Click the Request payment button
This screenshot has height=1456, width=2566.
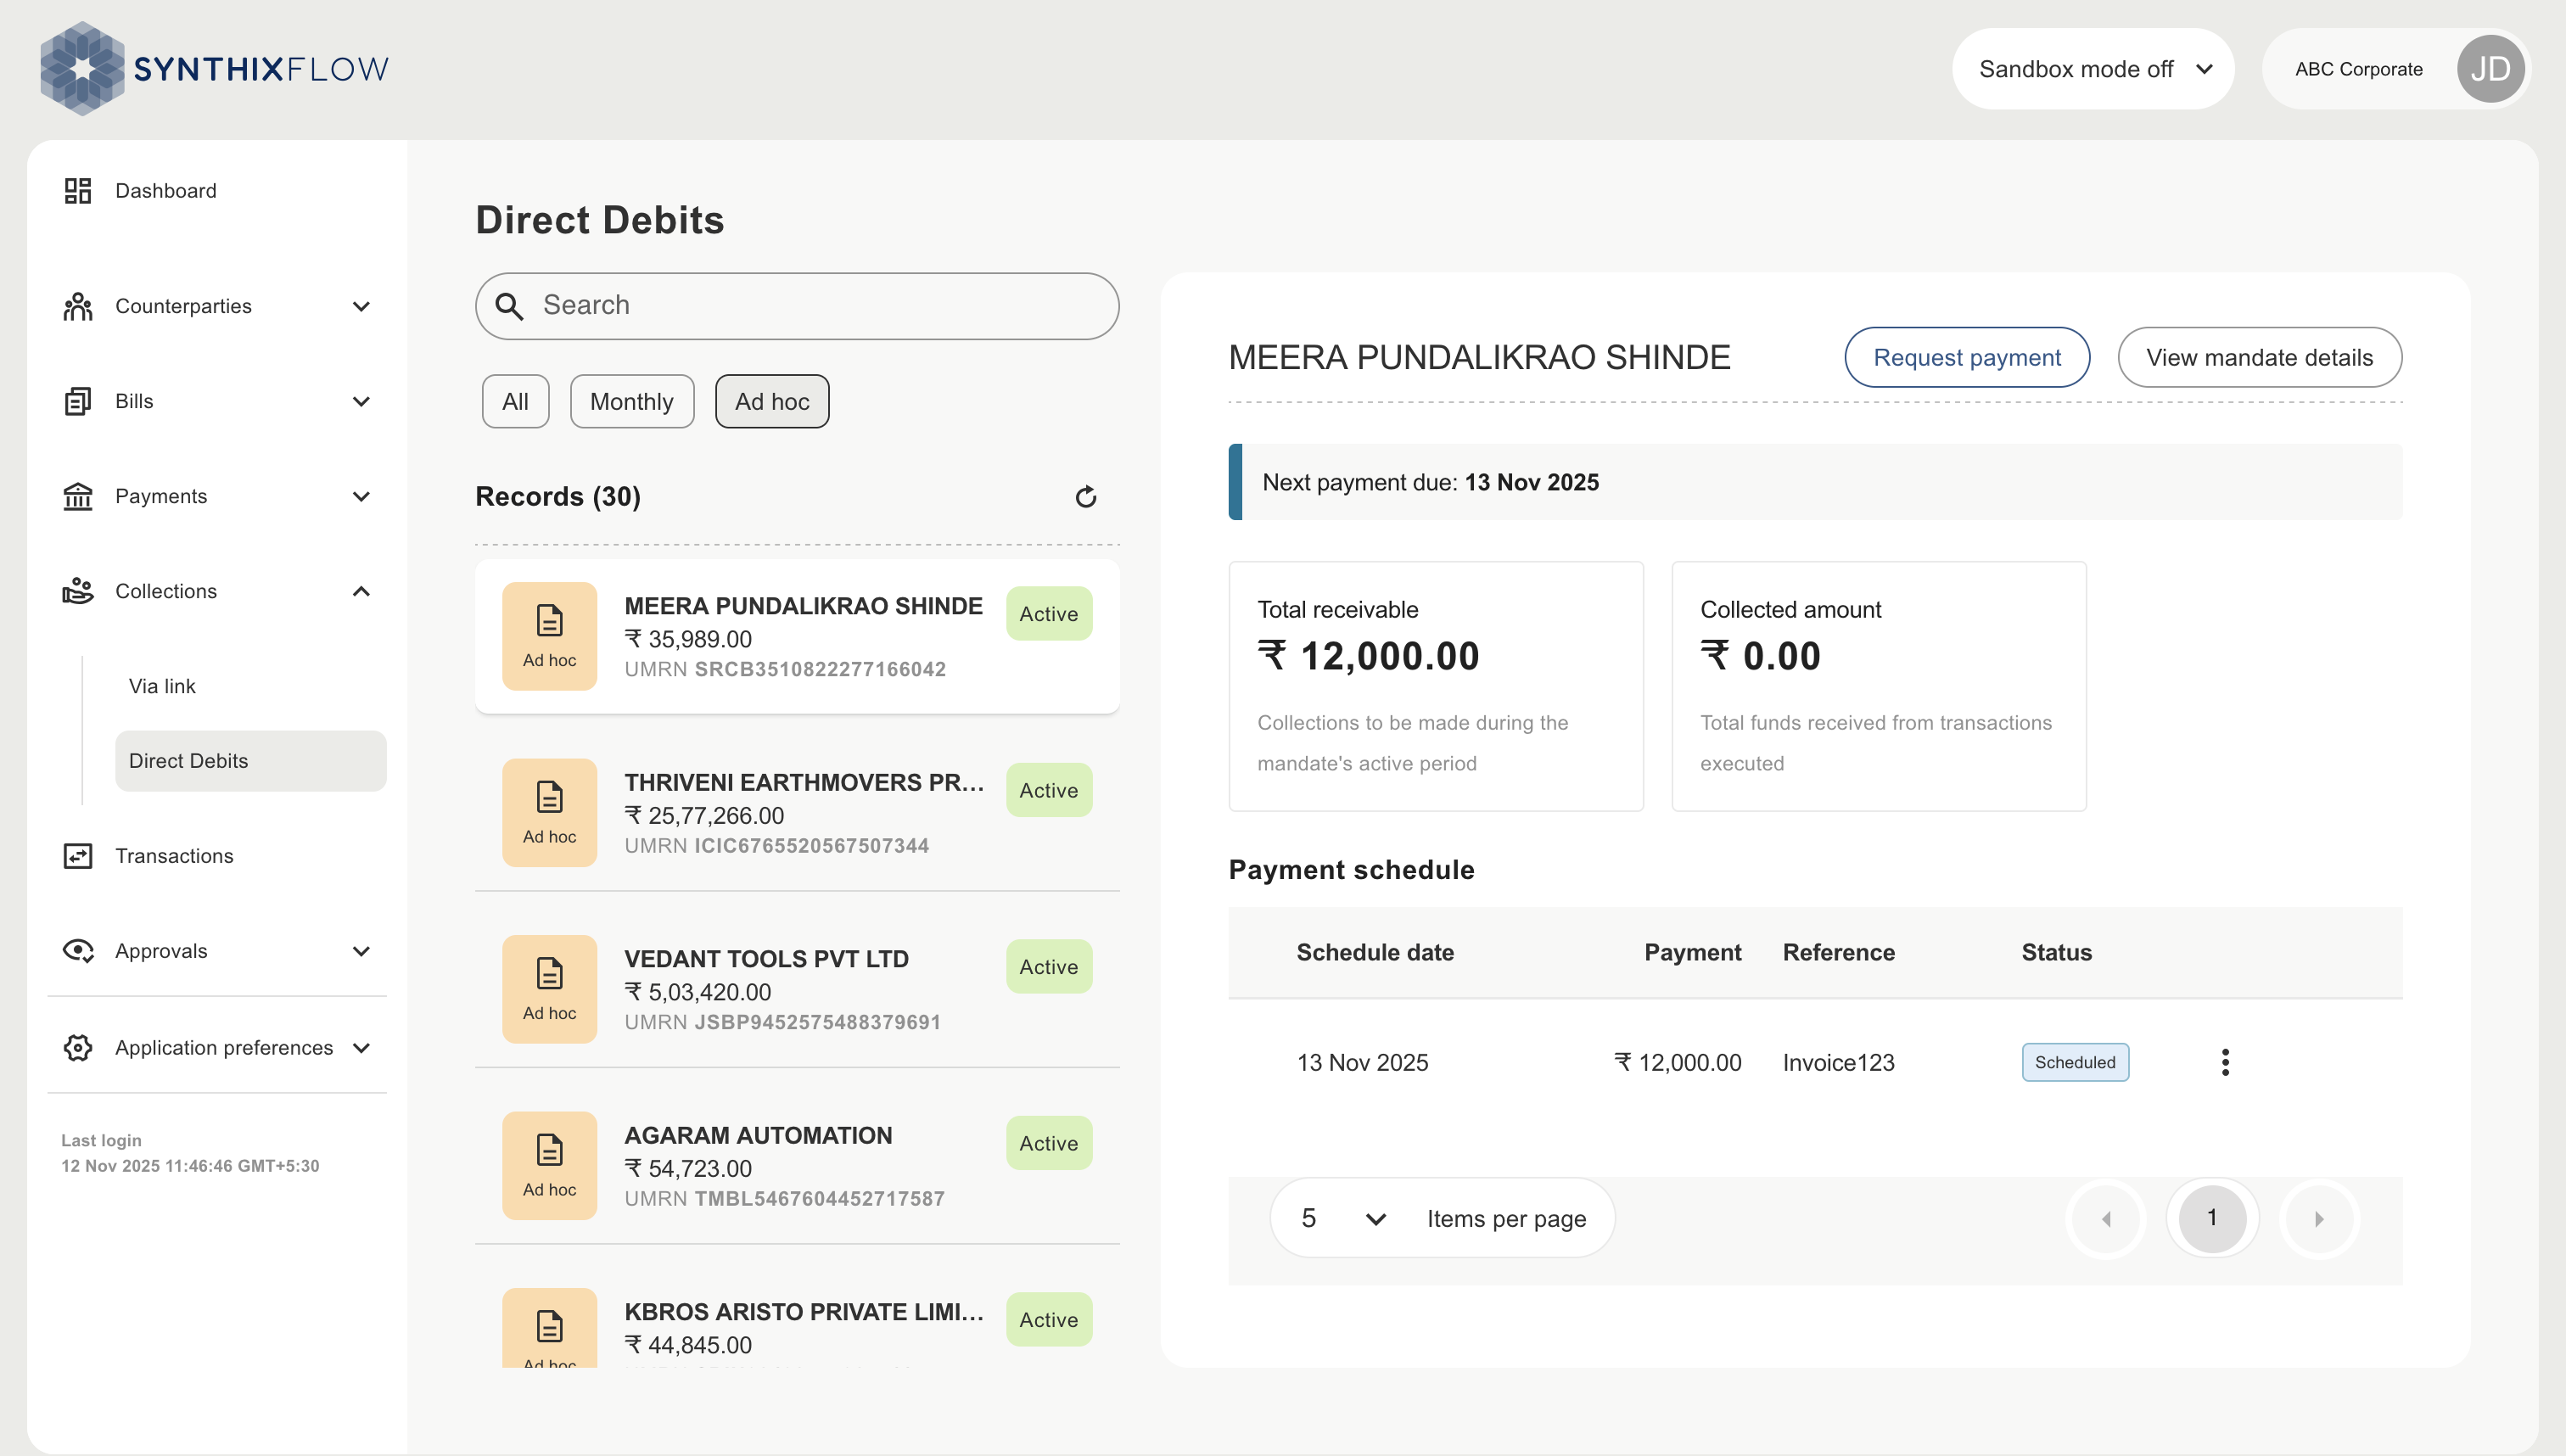(1966, 357)
